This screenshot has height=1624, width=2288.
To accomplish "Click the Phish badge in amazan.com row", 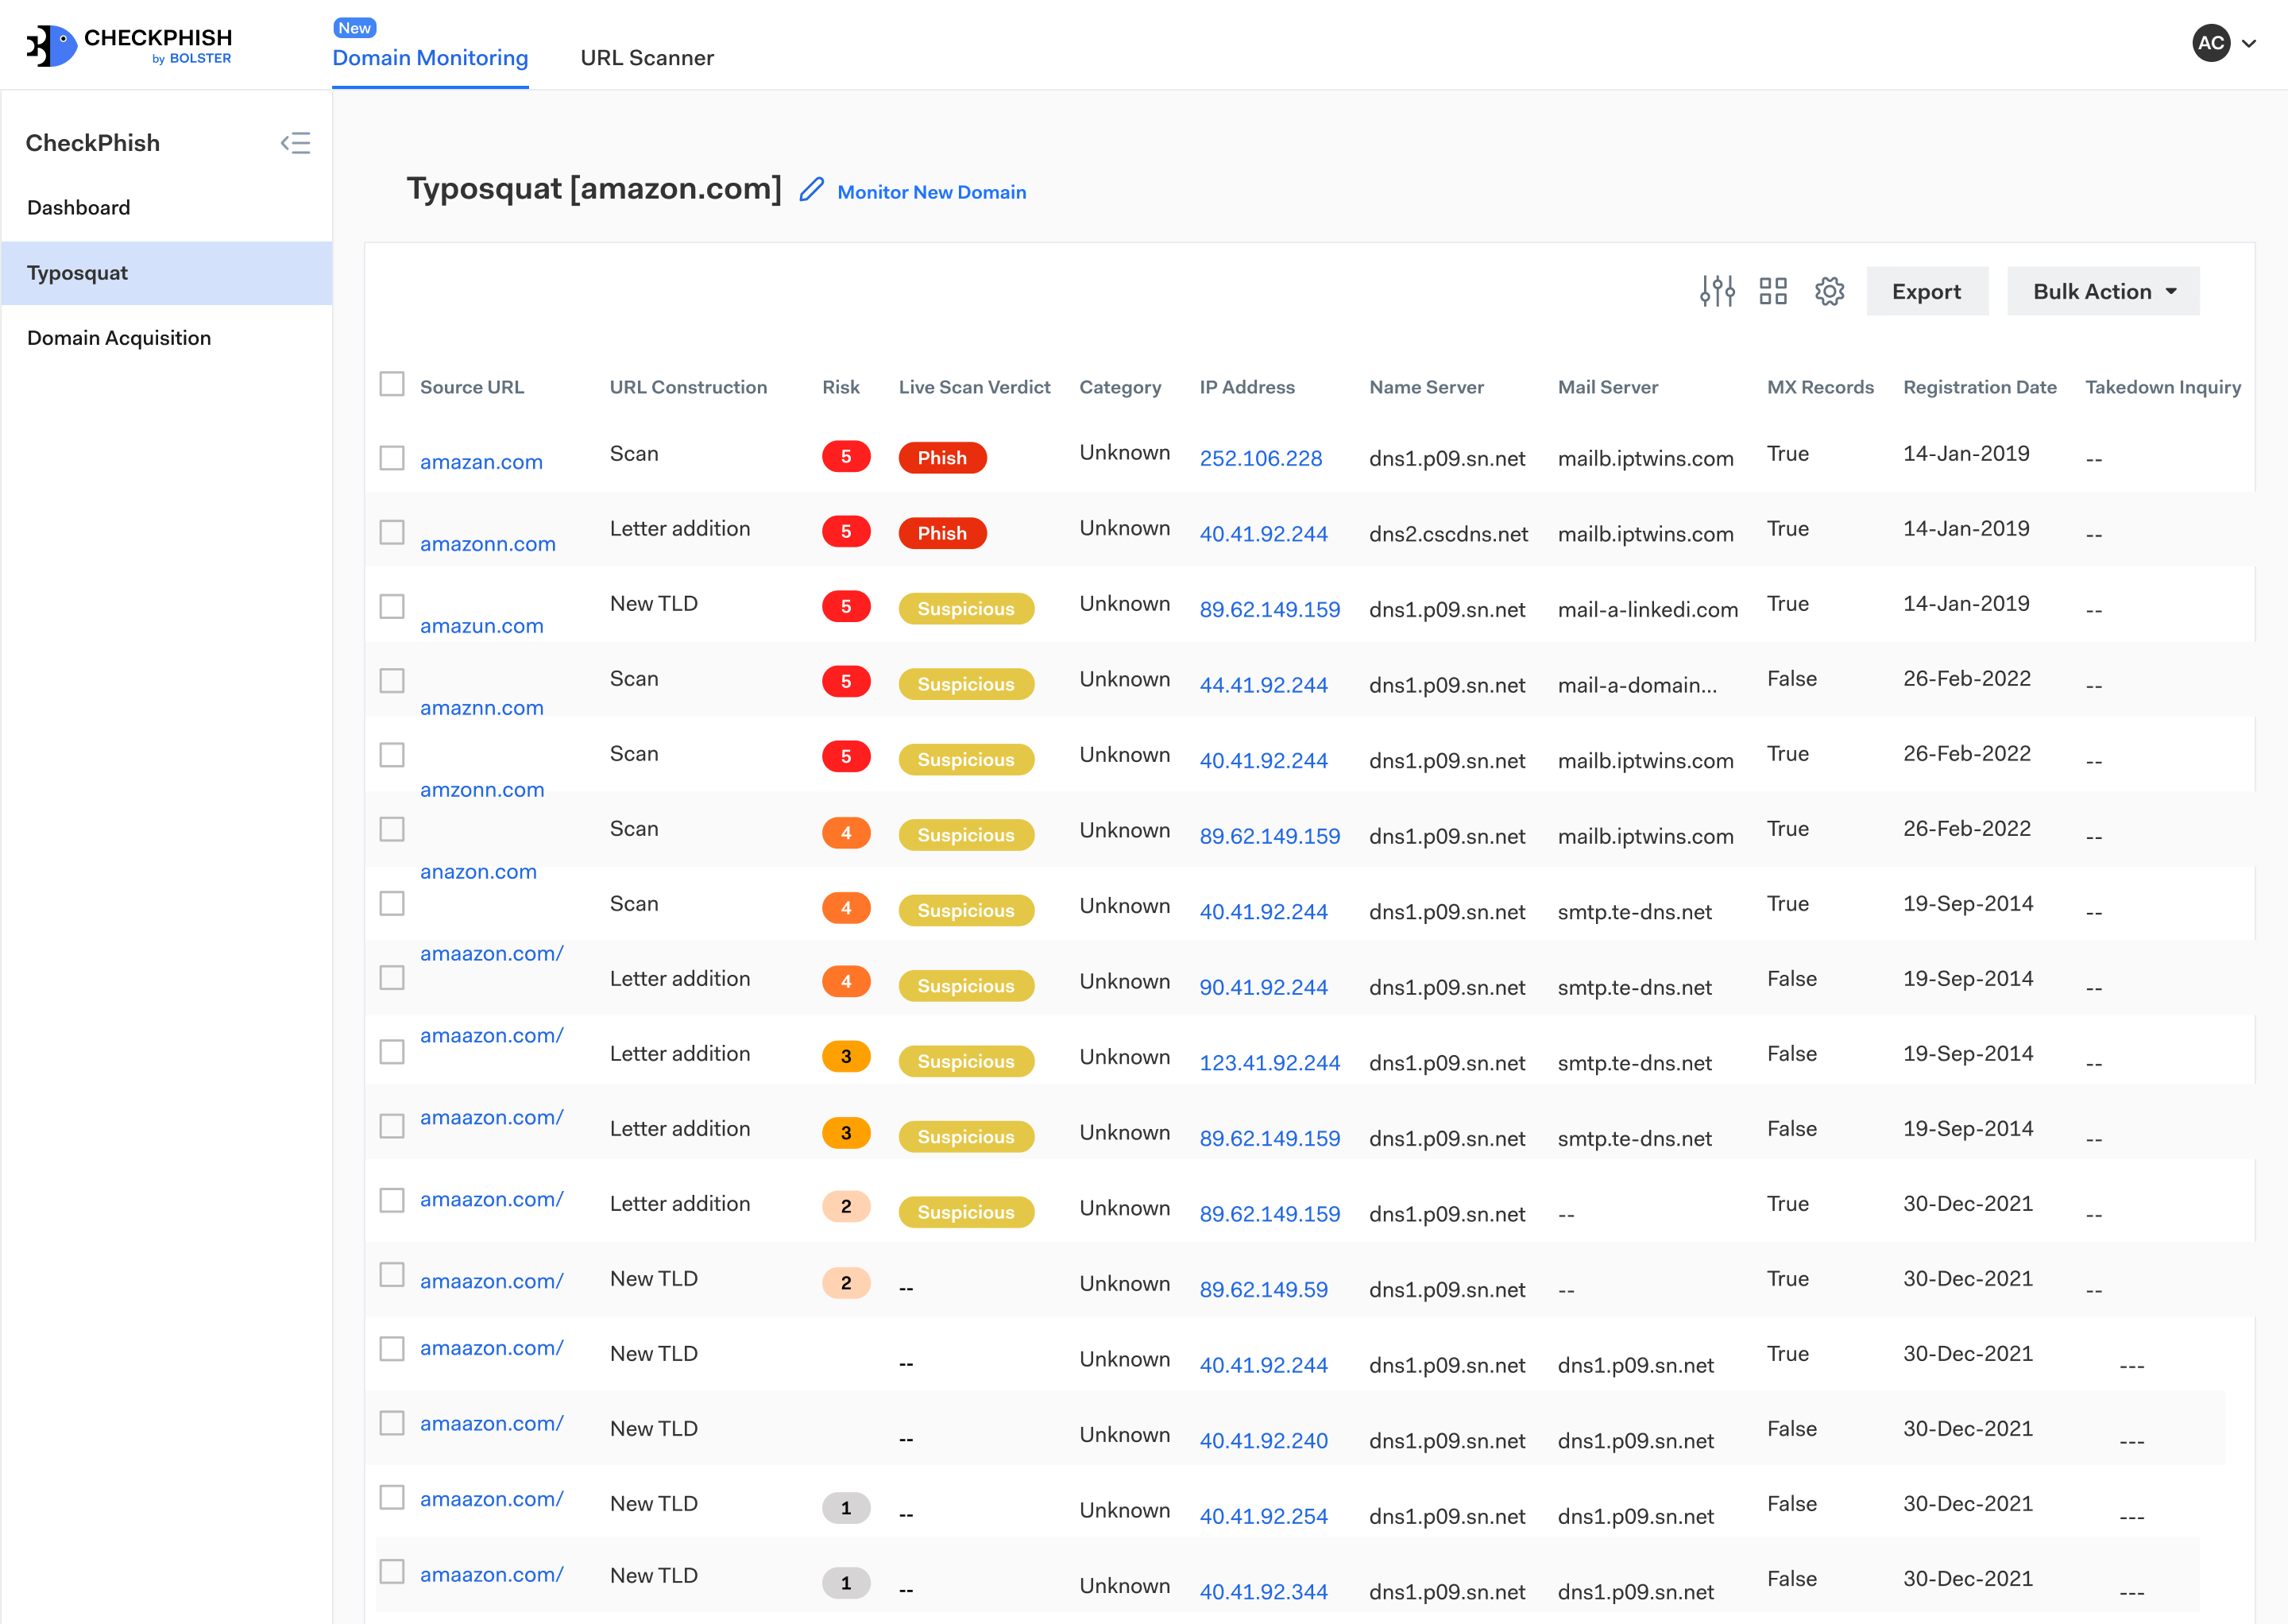I will point(942,458).
